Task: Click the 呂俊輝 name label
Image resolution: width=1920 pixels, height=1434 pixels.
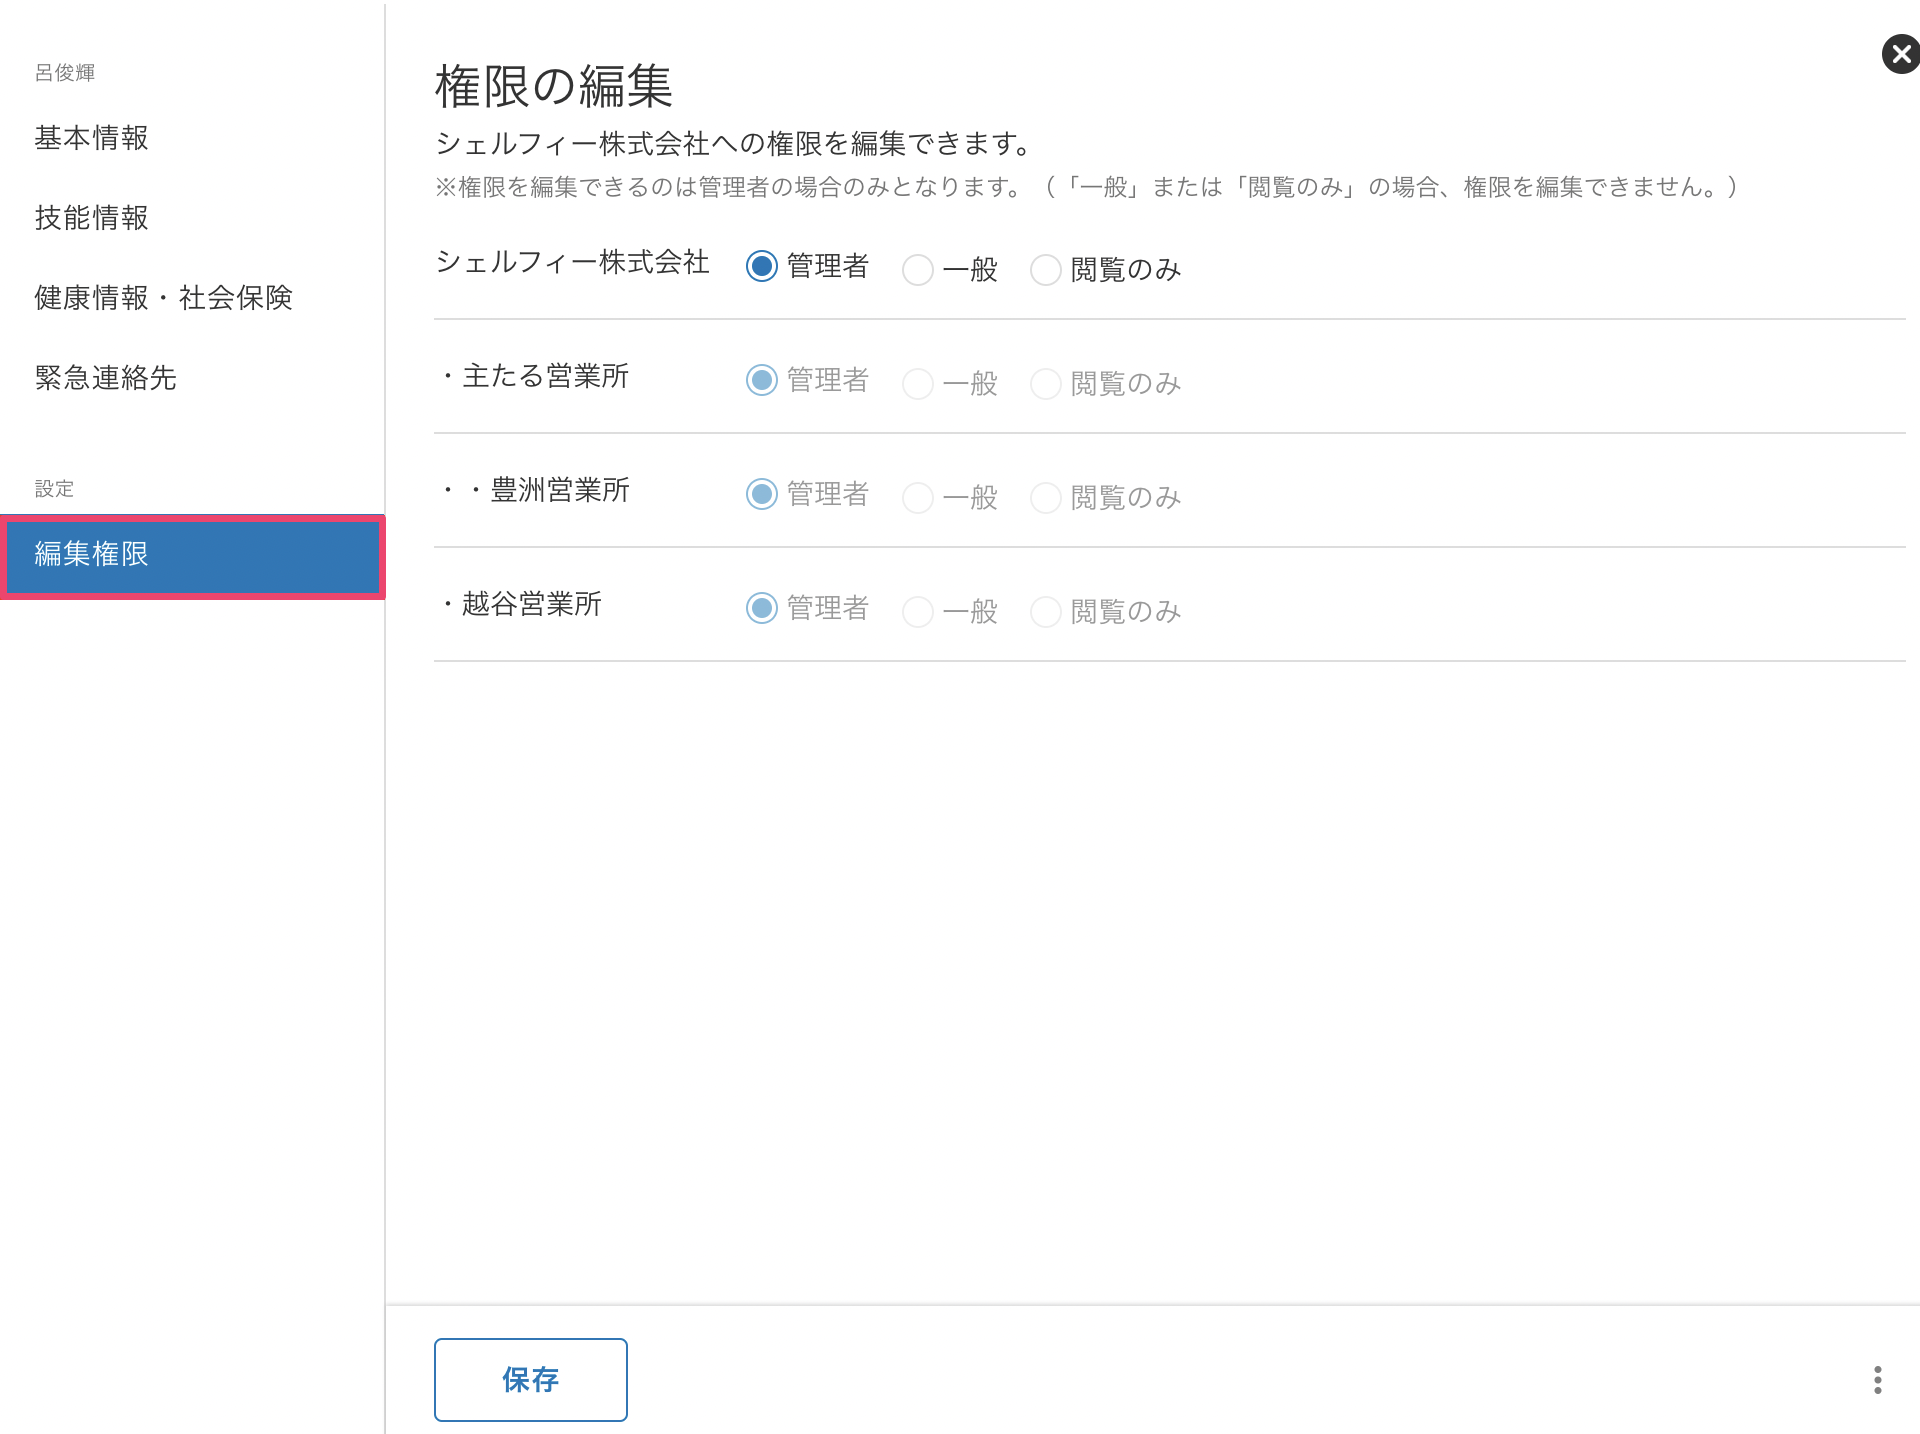Action: [x=65, y=73]
